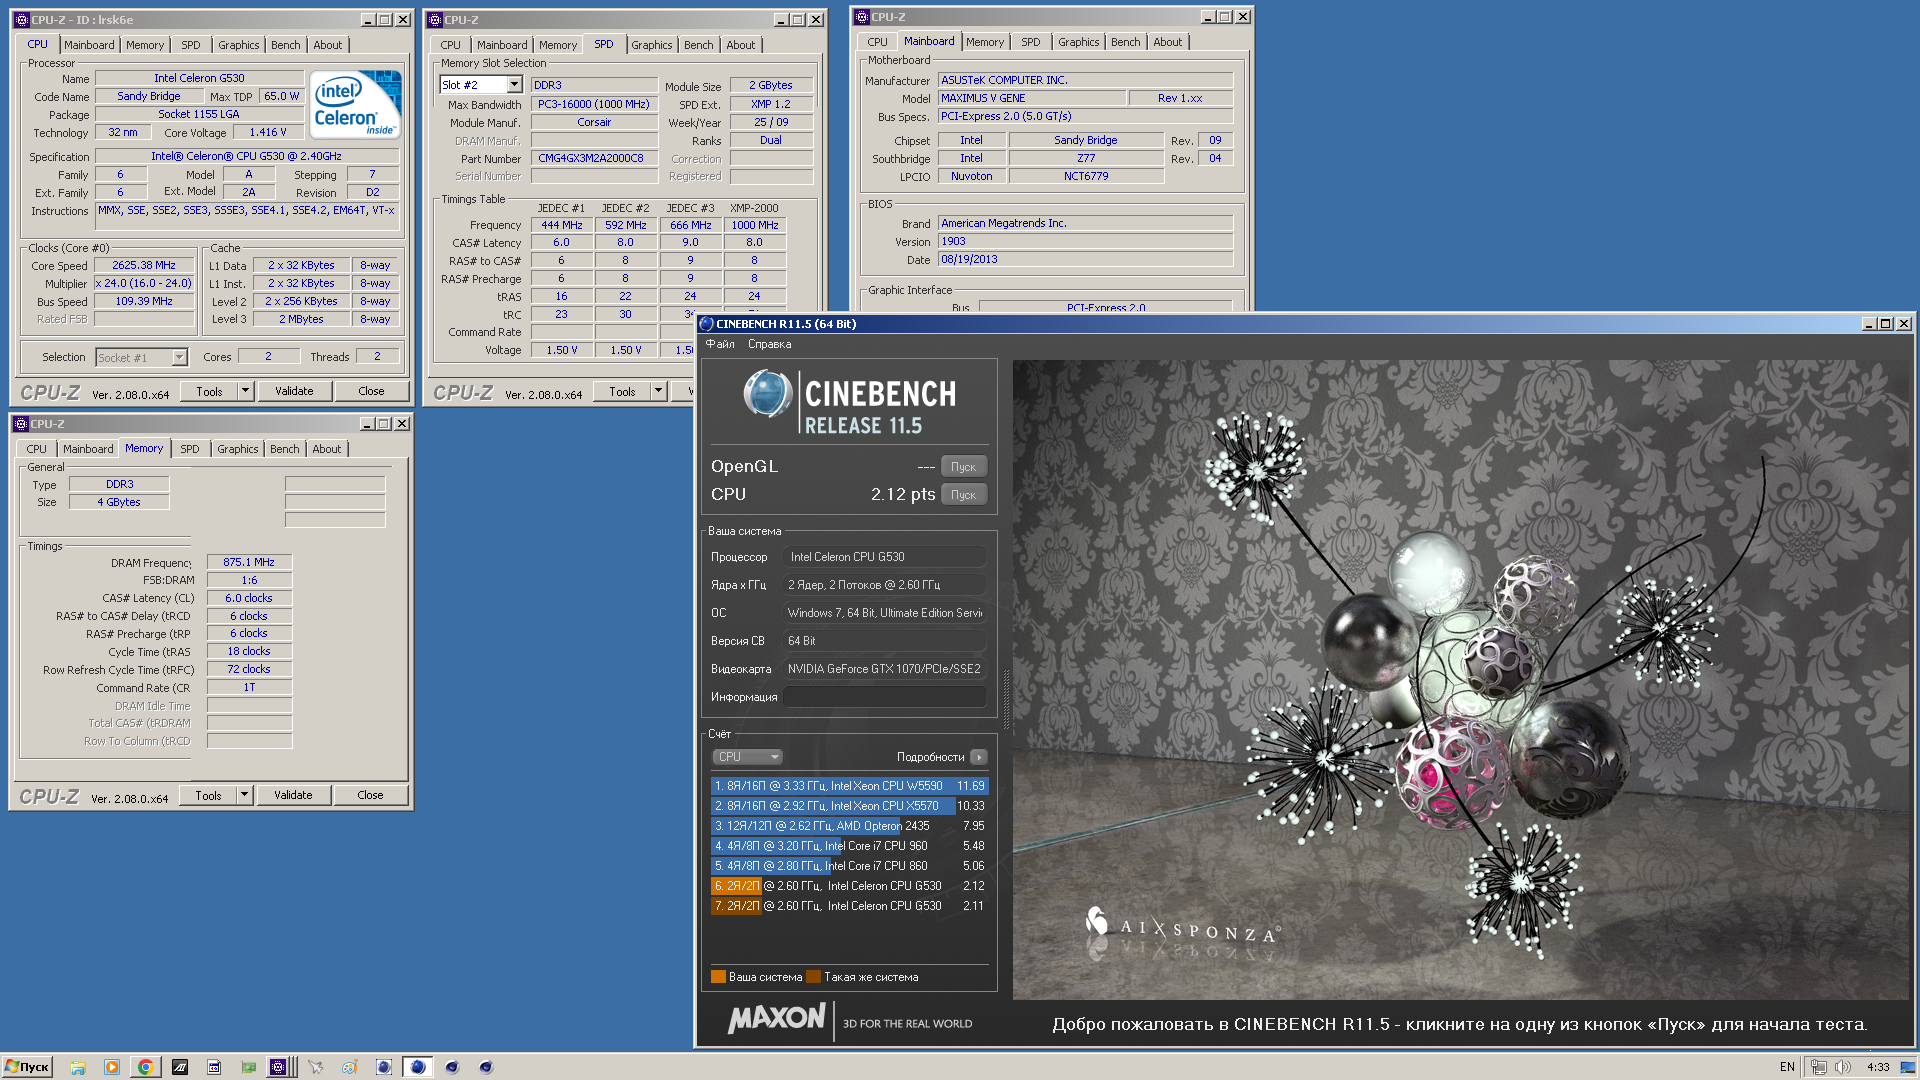Select ranking row Core i7 CPU 960
Image resolution: width=1920 pixels, height=1080 pixels.
(849, 846)
